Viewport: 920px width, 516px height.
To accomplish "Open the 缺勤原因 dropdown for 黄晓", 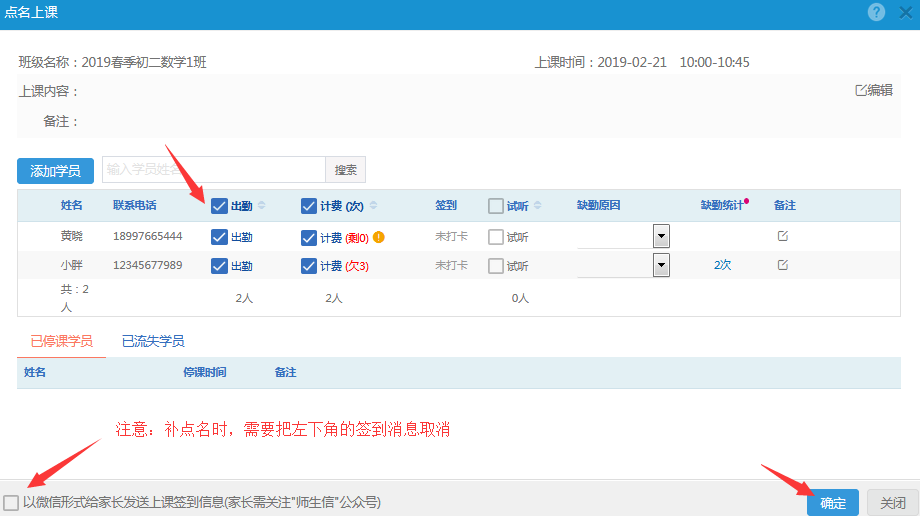I will (661, 236).
